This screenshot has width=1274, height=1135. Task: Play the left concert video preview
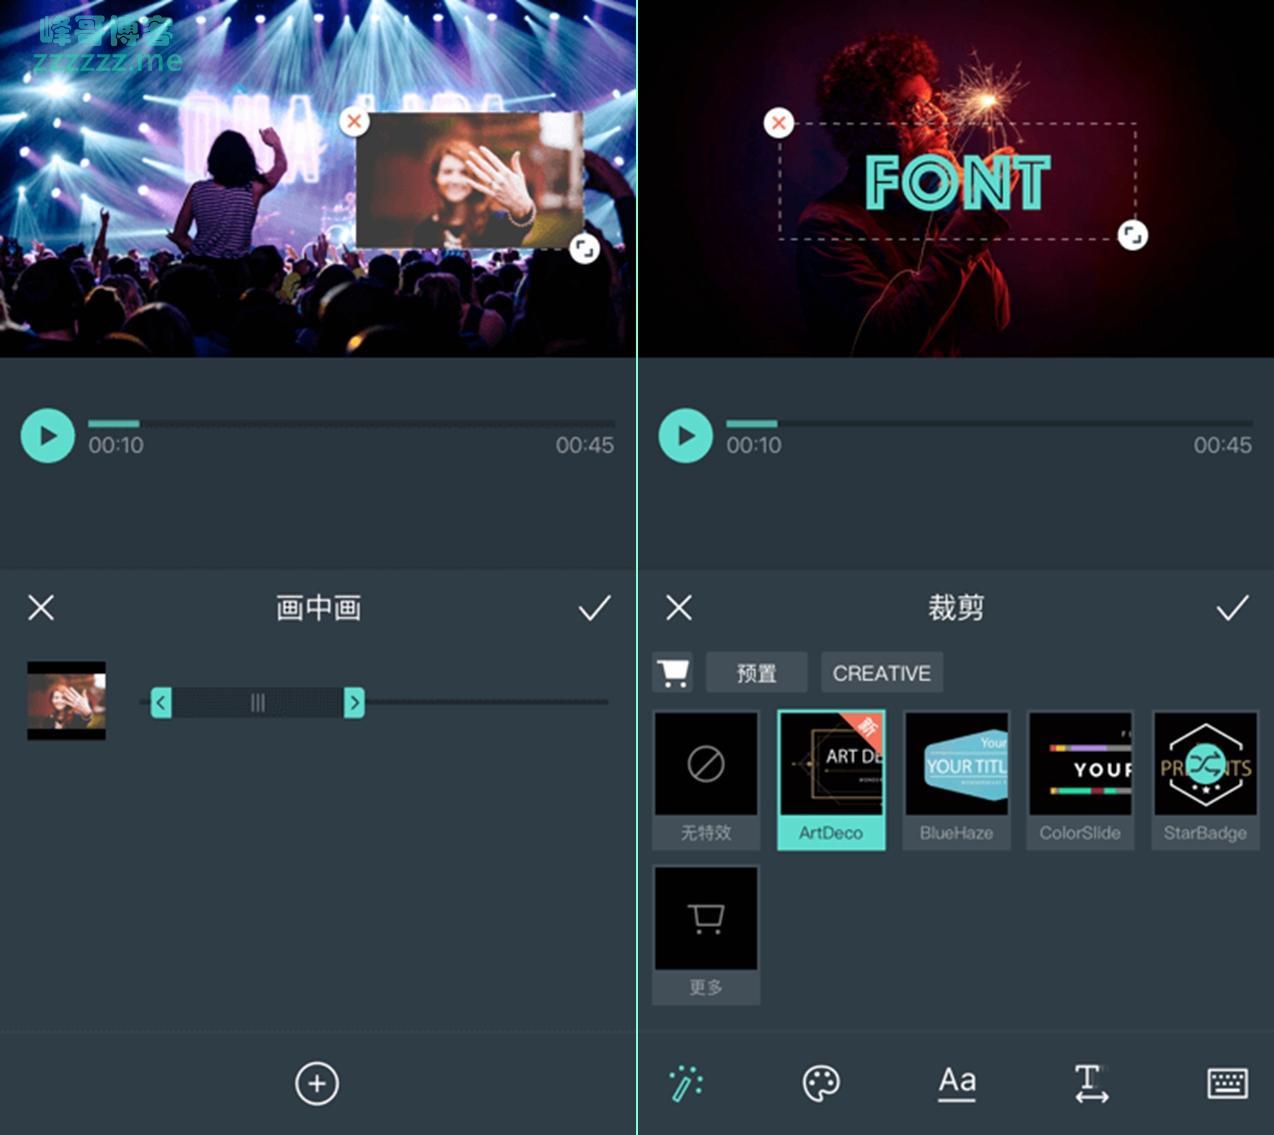click(x=48, y=436)
